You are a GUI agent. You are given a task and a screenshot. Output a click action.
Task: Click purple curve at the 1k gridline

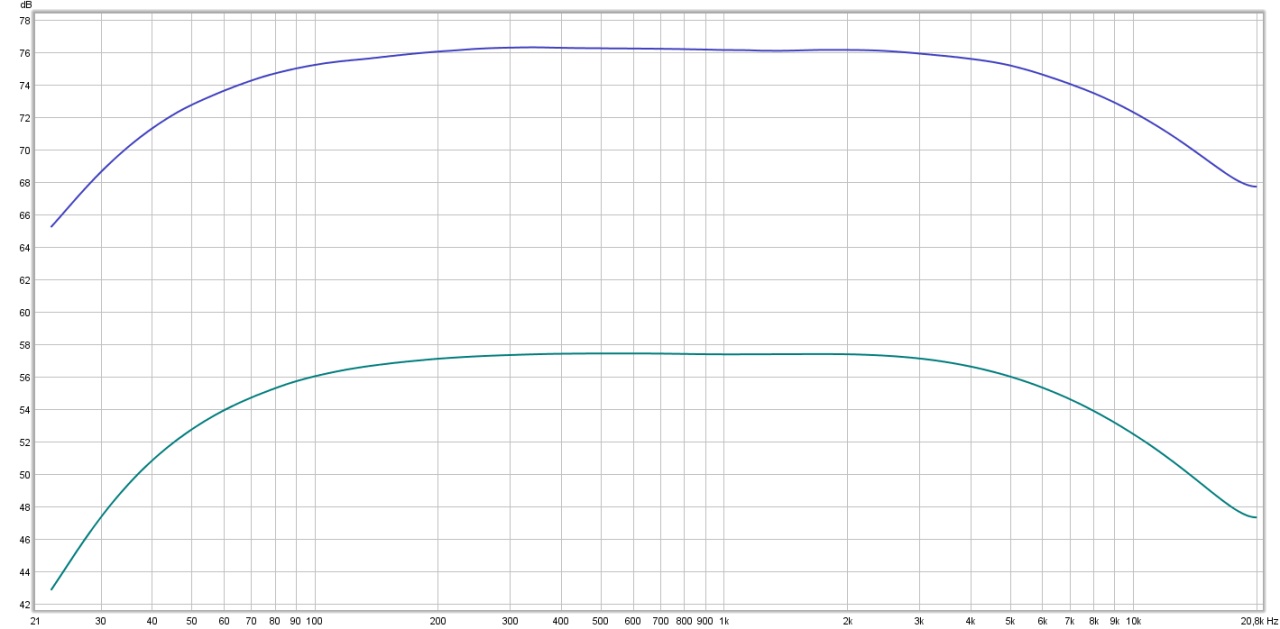point(723,49)
